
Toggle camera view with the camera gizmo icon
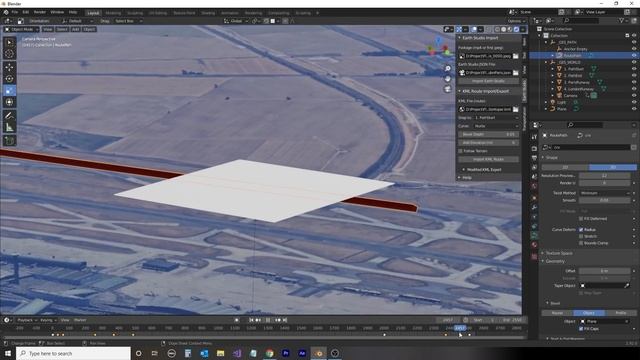point(448,89)
